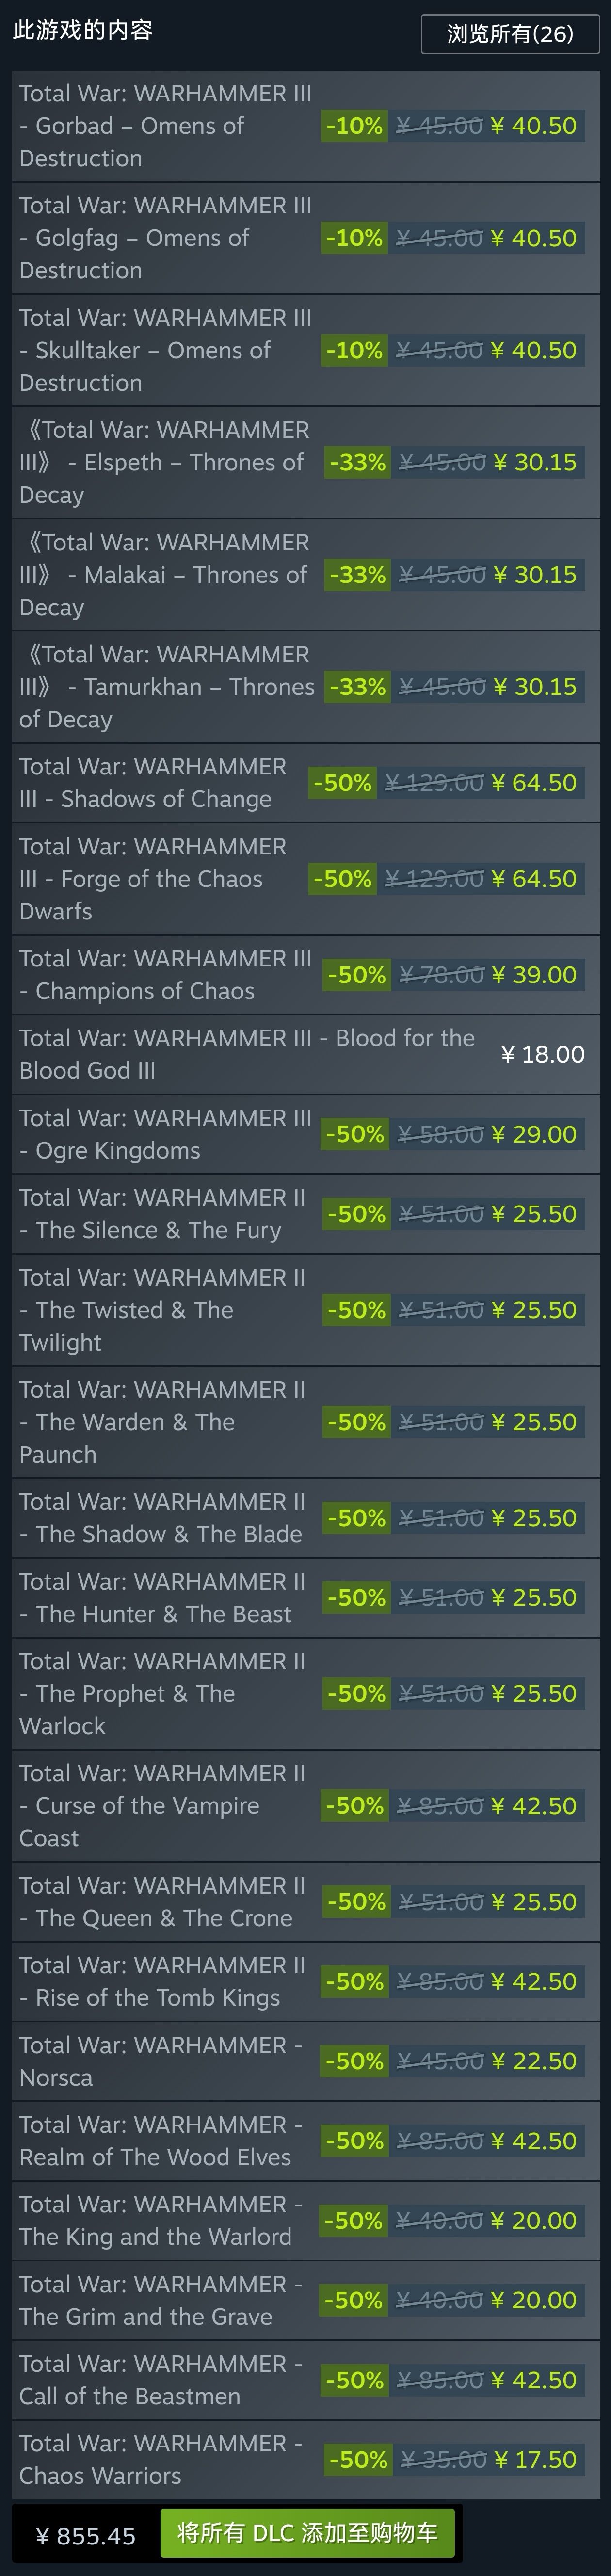Open Golgfag – Omens of Destruction DLC
The image size is (611, 2576).
[165, 238]
